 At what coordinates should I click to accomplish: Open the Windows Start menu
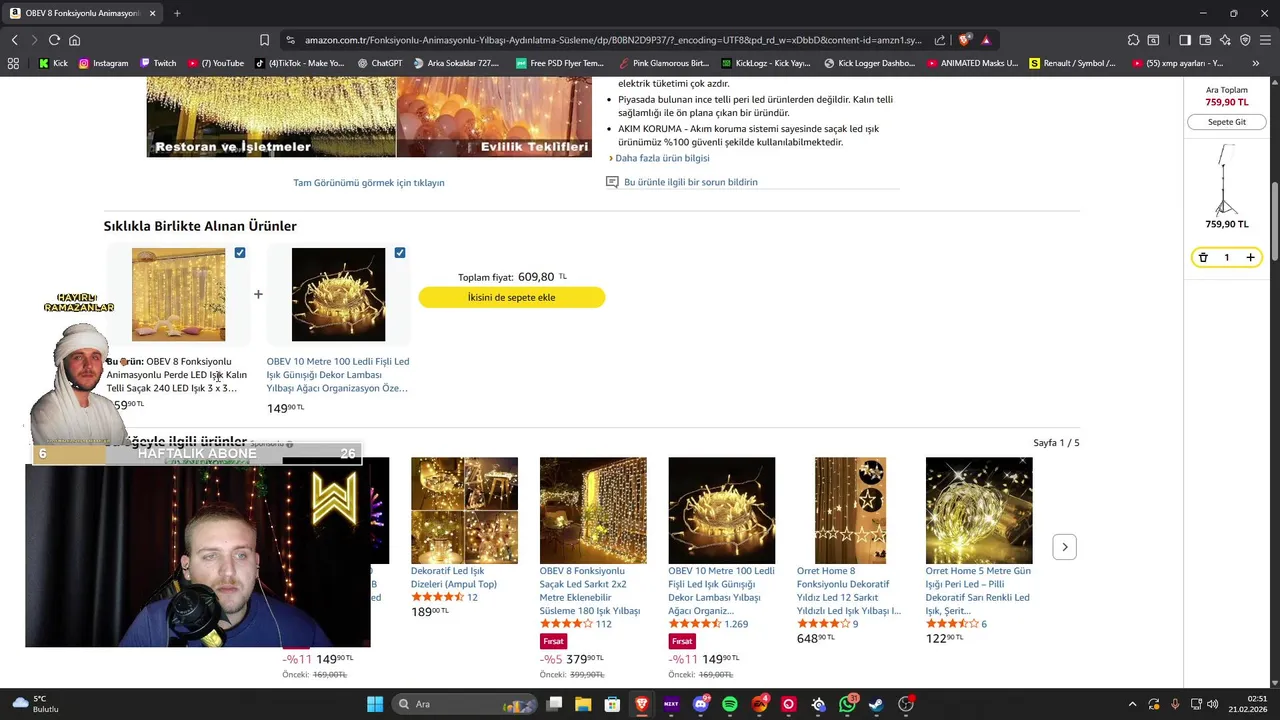coord(375,704)
